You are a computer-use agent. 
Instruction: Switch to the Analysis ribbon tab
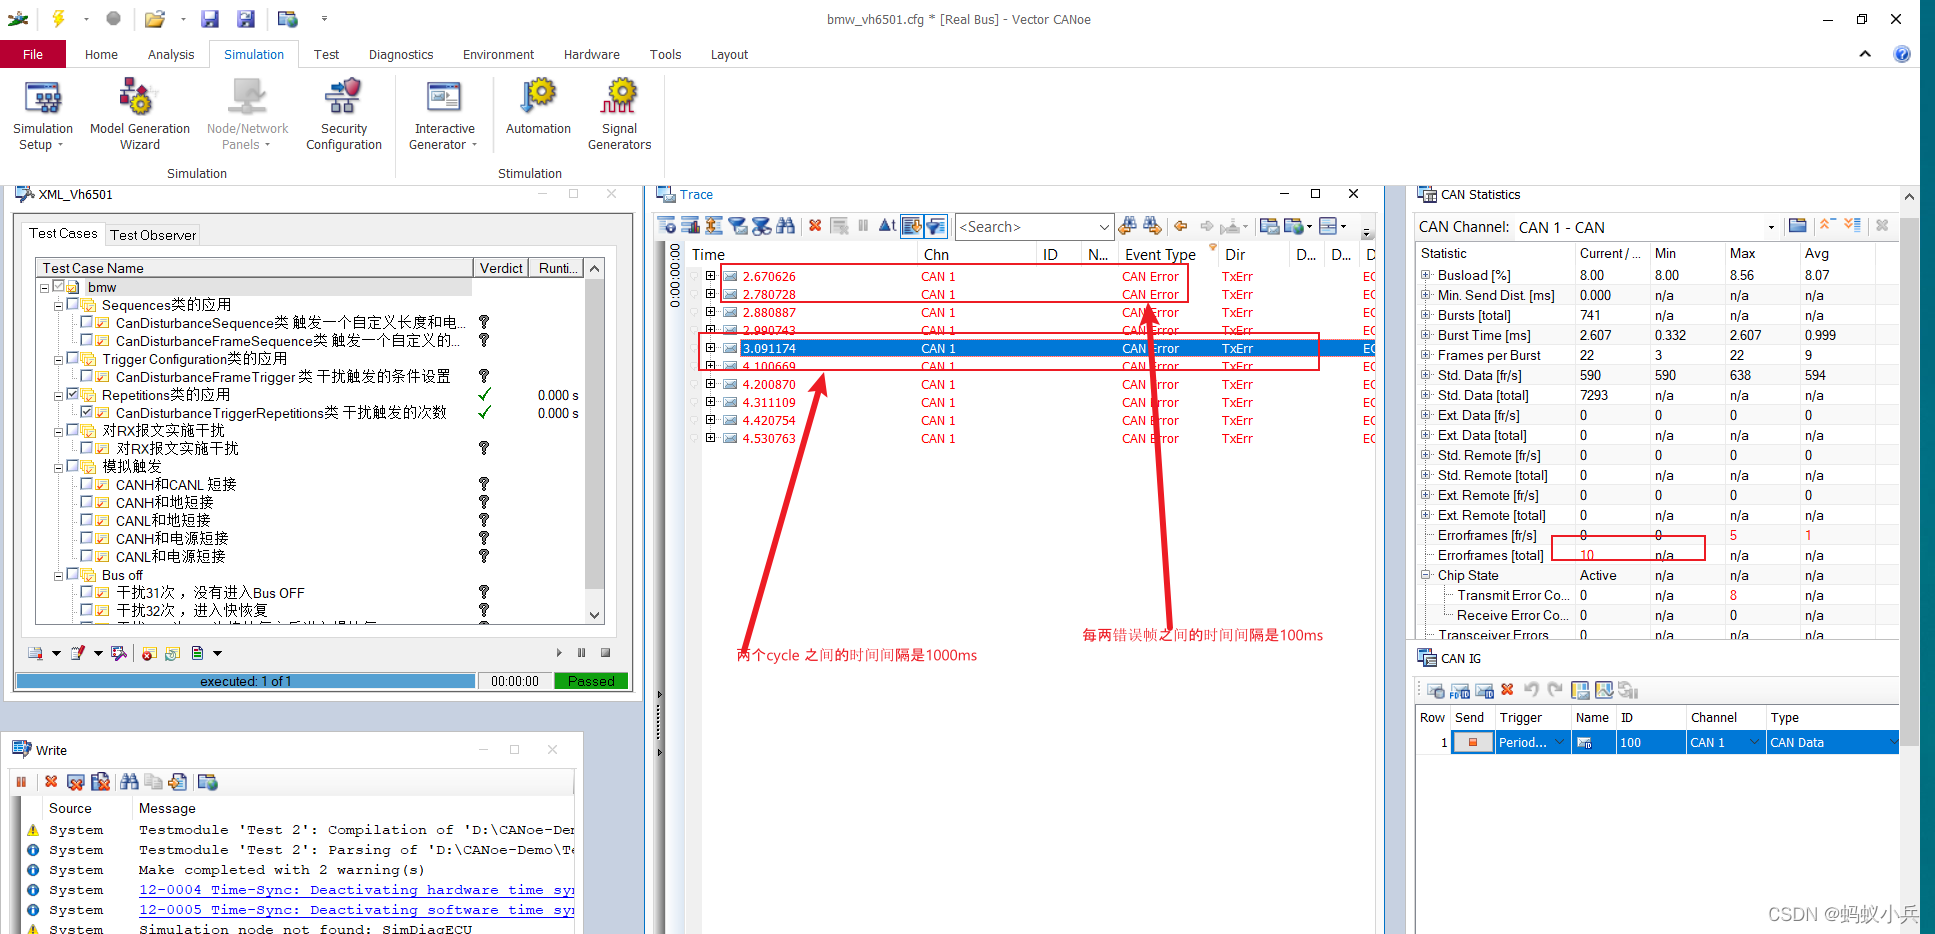click(x=171, y=54)
